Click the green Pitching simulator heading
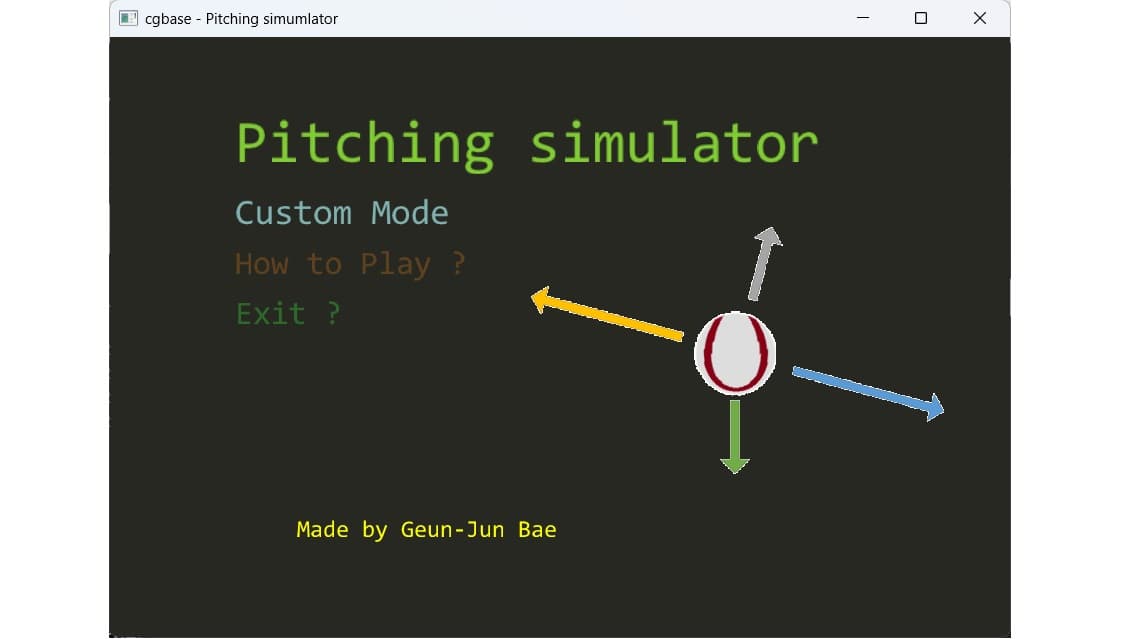 [x=527, y=143]
